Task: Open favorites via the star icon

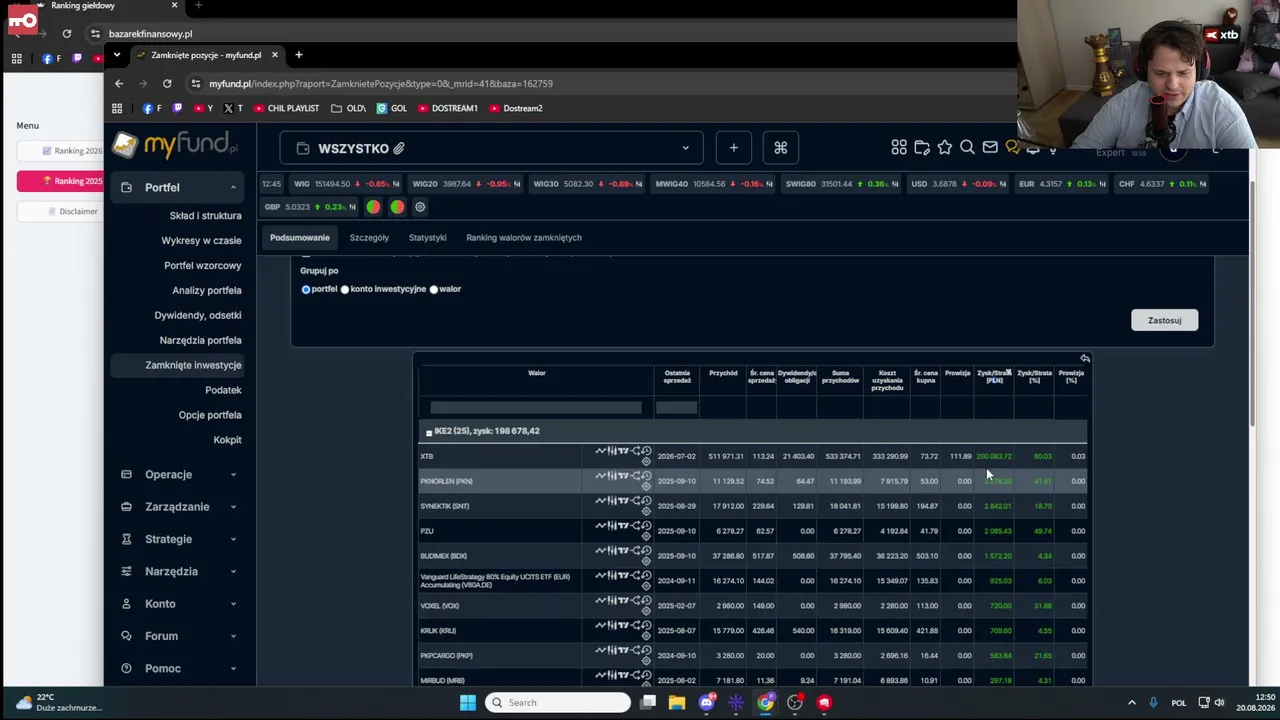Action: pos(944,148)
